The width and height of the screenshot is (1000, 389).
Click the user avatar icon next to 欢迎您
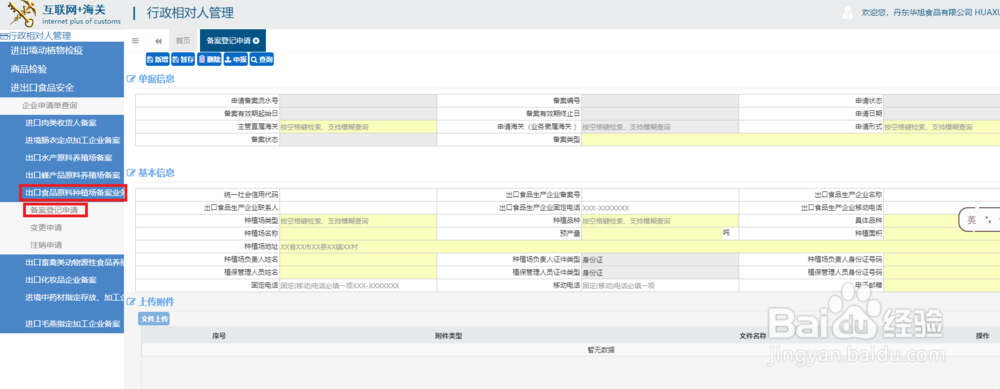[848, 13]
